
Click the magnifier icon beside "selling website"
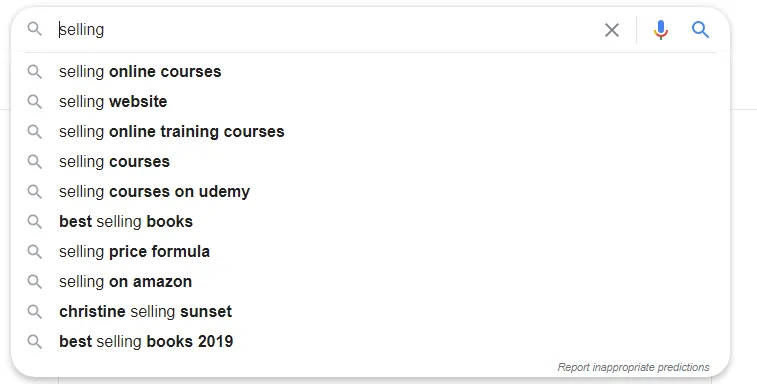(34, 101)
